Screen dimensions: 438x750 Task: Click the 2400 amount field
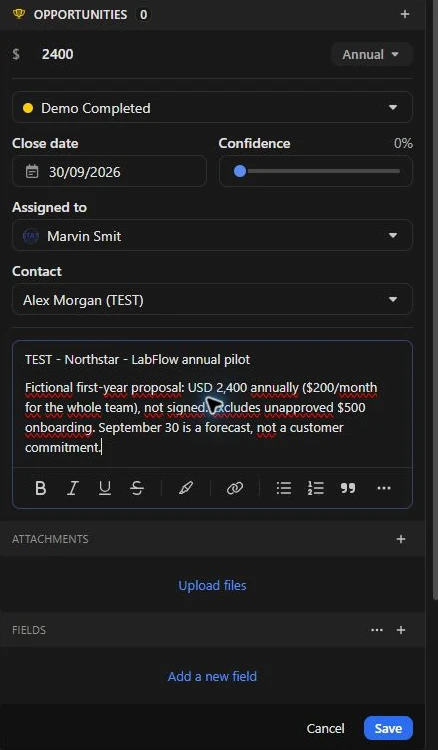pyautogui.click(x=57, y=54)
